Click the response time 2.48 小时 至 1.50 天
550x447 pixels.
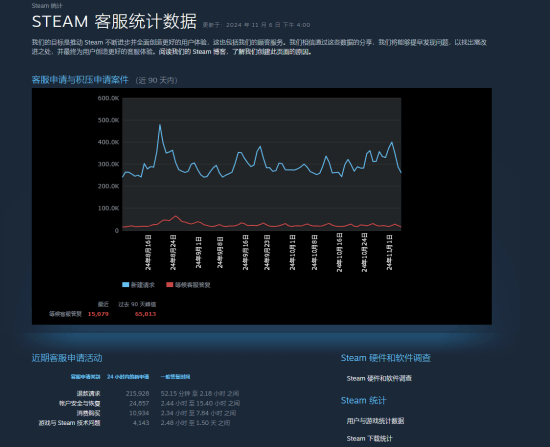[x=195, y=423]
